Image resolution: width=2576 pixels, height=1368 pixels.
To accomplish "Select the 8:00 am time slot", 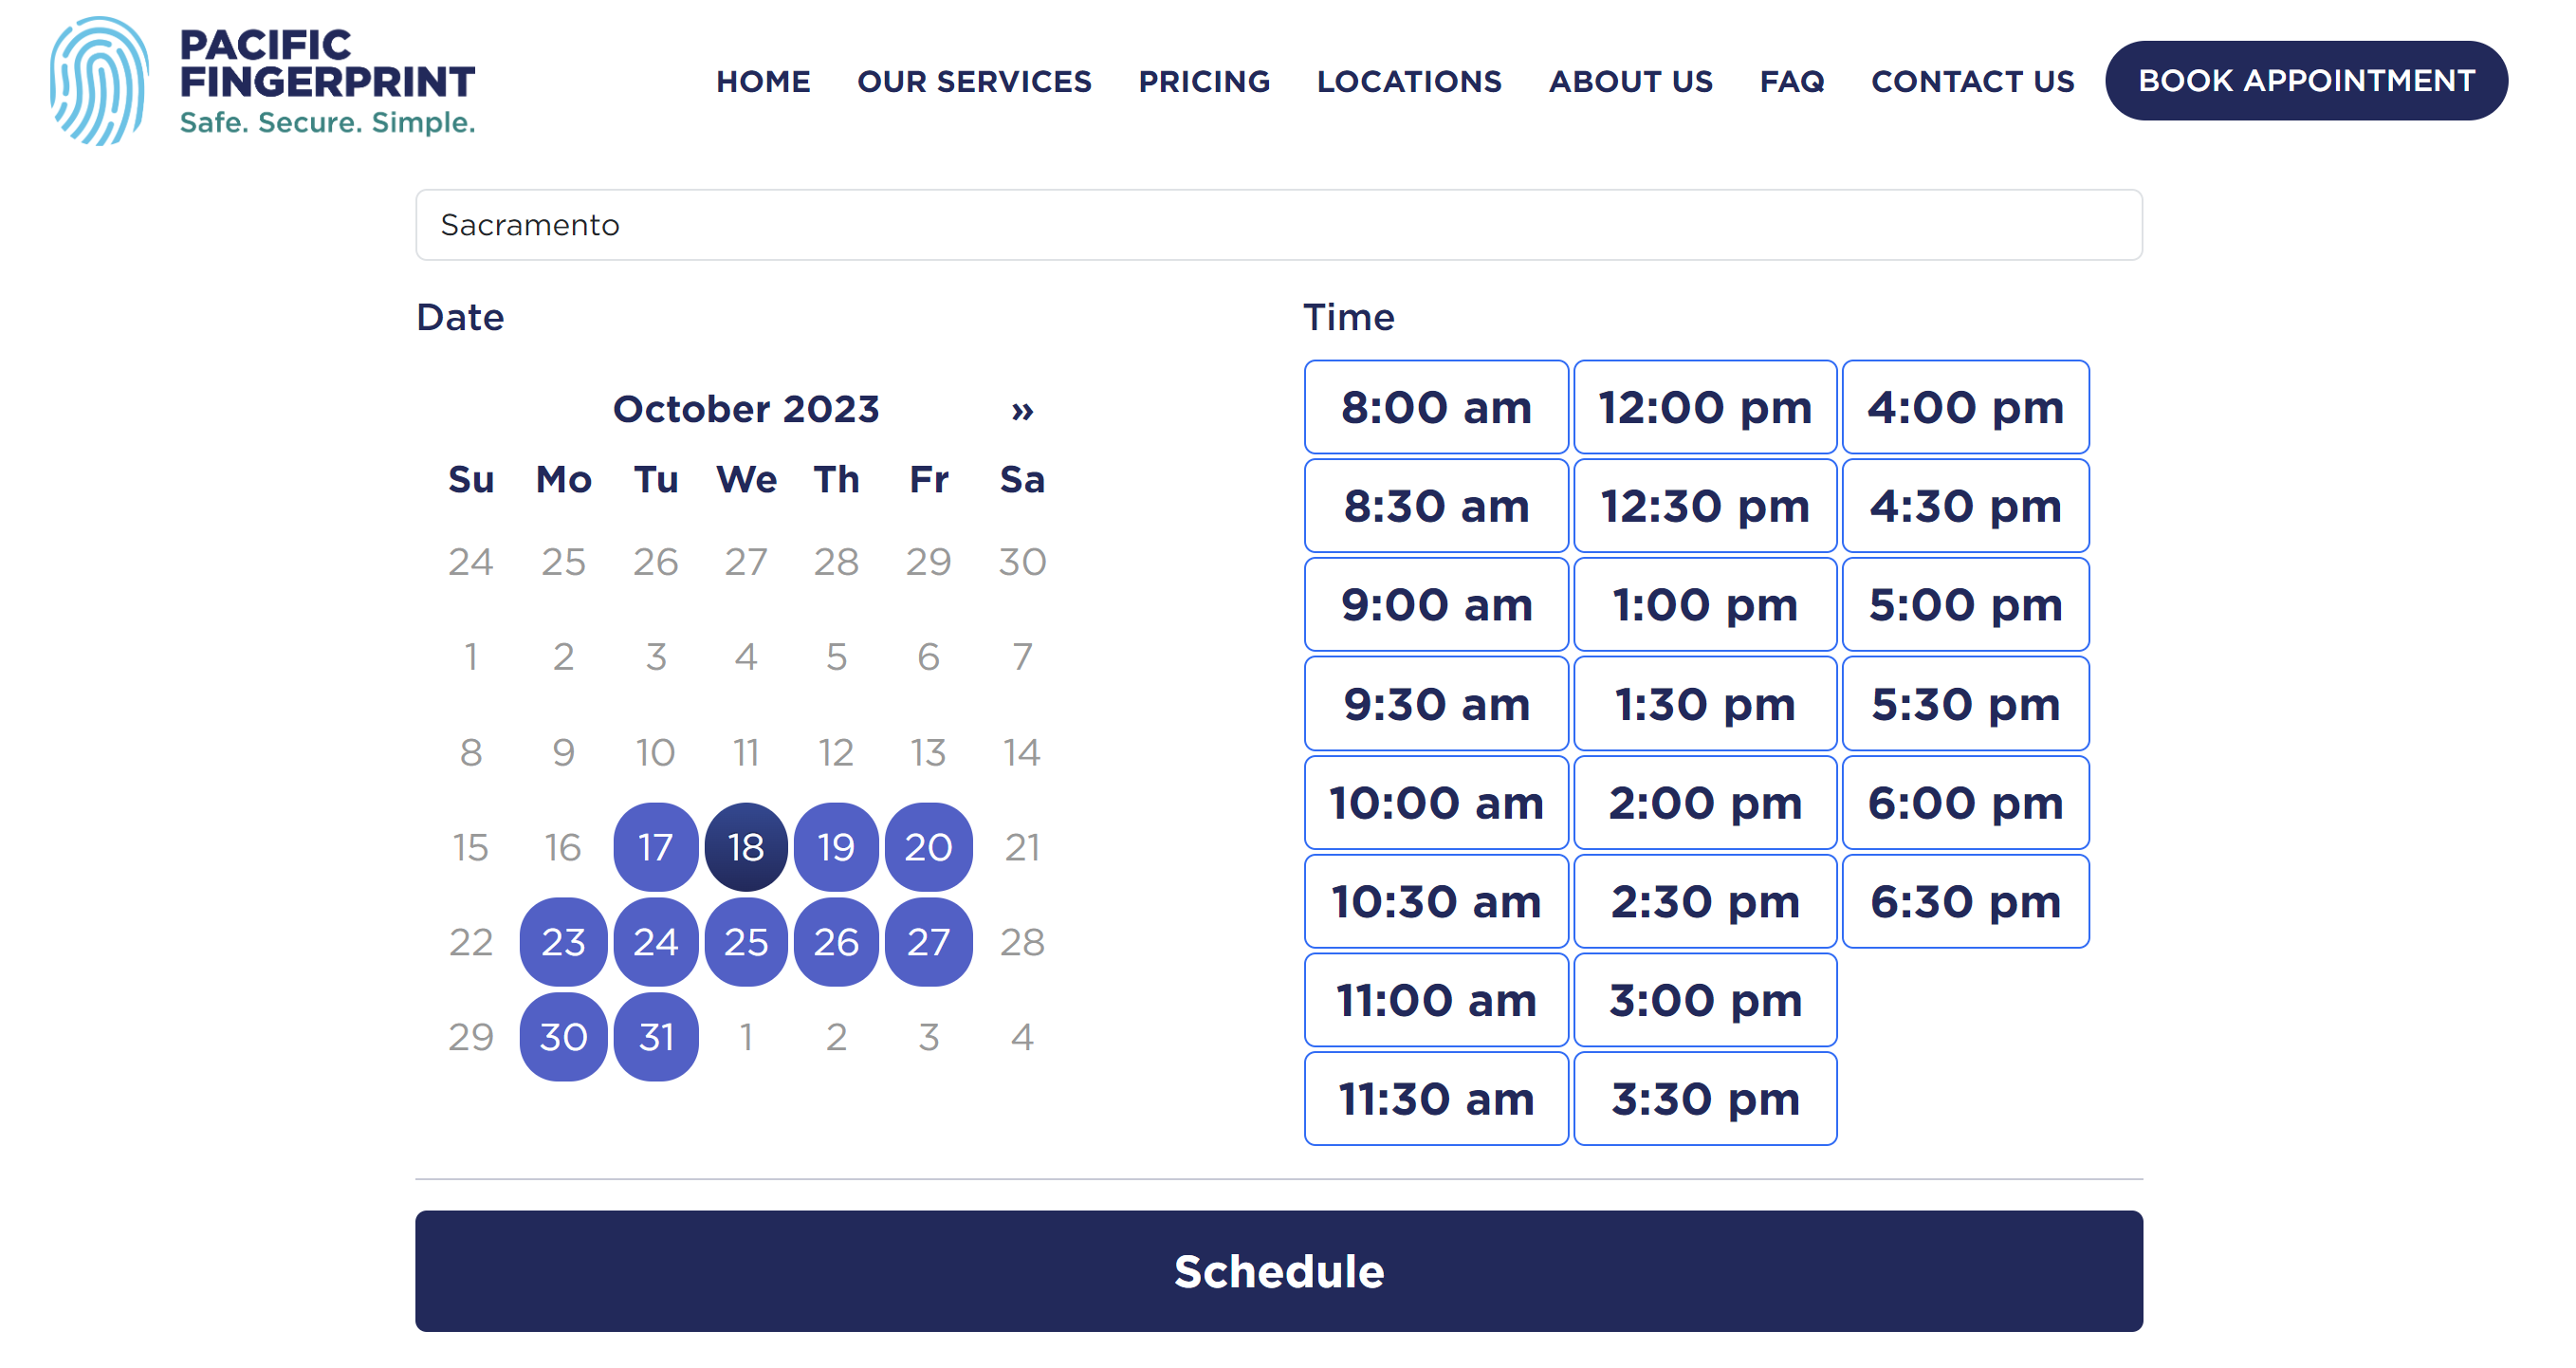I will [x=1436, y=407].
